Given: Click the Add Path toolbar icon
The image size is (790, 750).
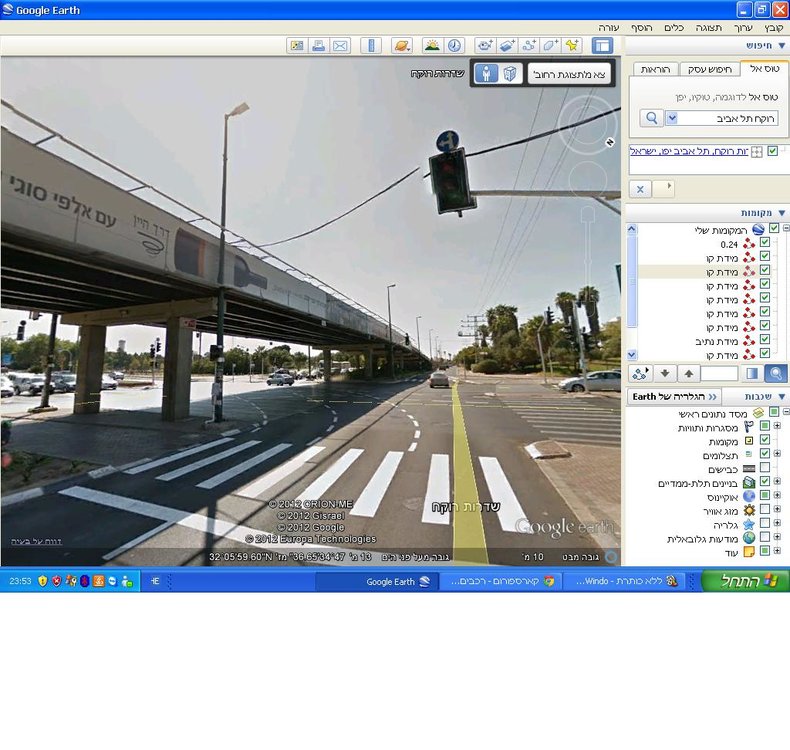Looking at the screenshot, I should tap(529, 46).
